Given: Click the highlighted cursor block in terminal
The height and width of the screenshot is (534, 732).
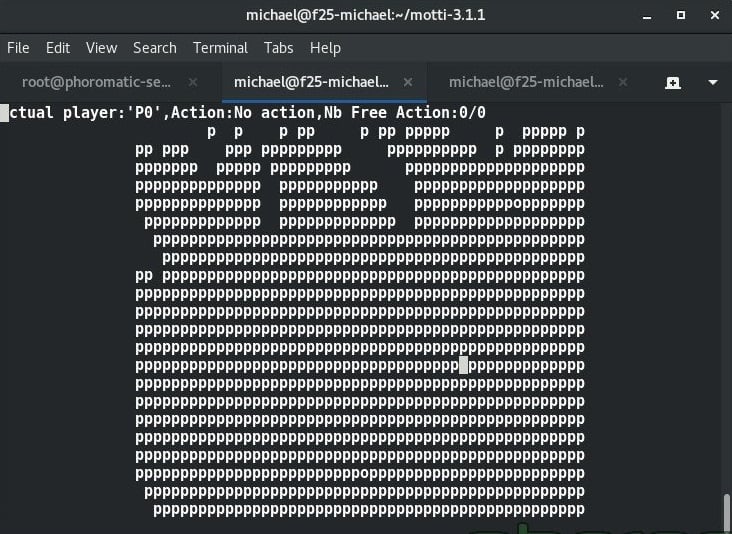Looking at the screenshot, I should (x=463, y=365).
